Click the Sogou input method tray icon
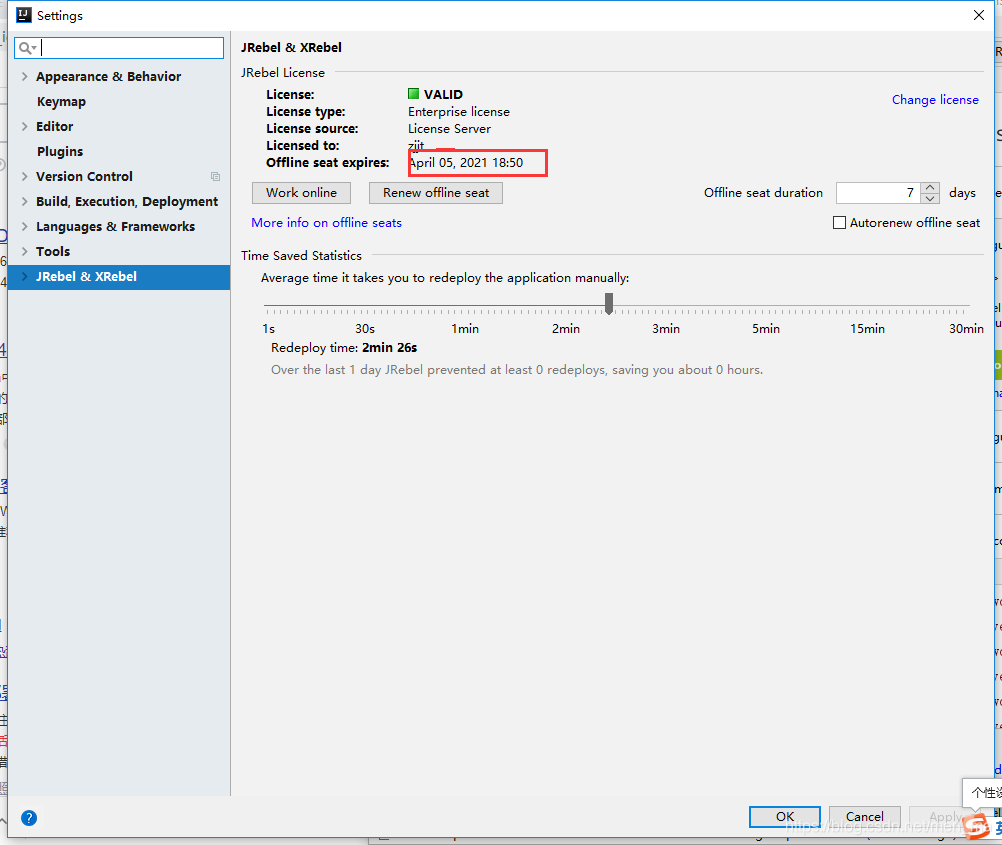 tap(977, 826)
